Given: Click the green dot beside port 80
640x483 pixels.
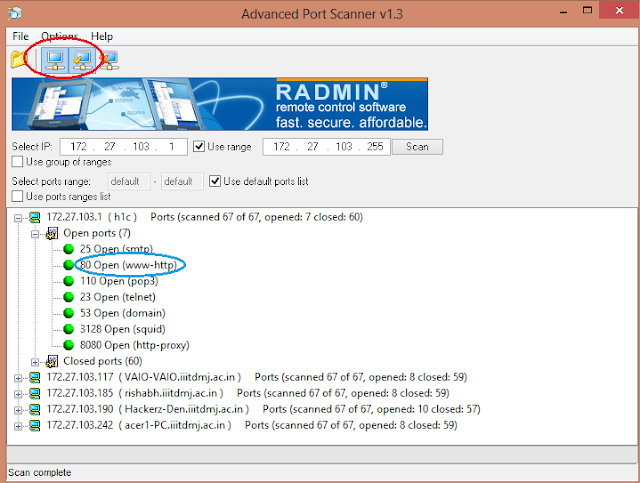Looking at the screenshot, I should [x=69, y=265].
